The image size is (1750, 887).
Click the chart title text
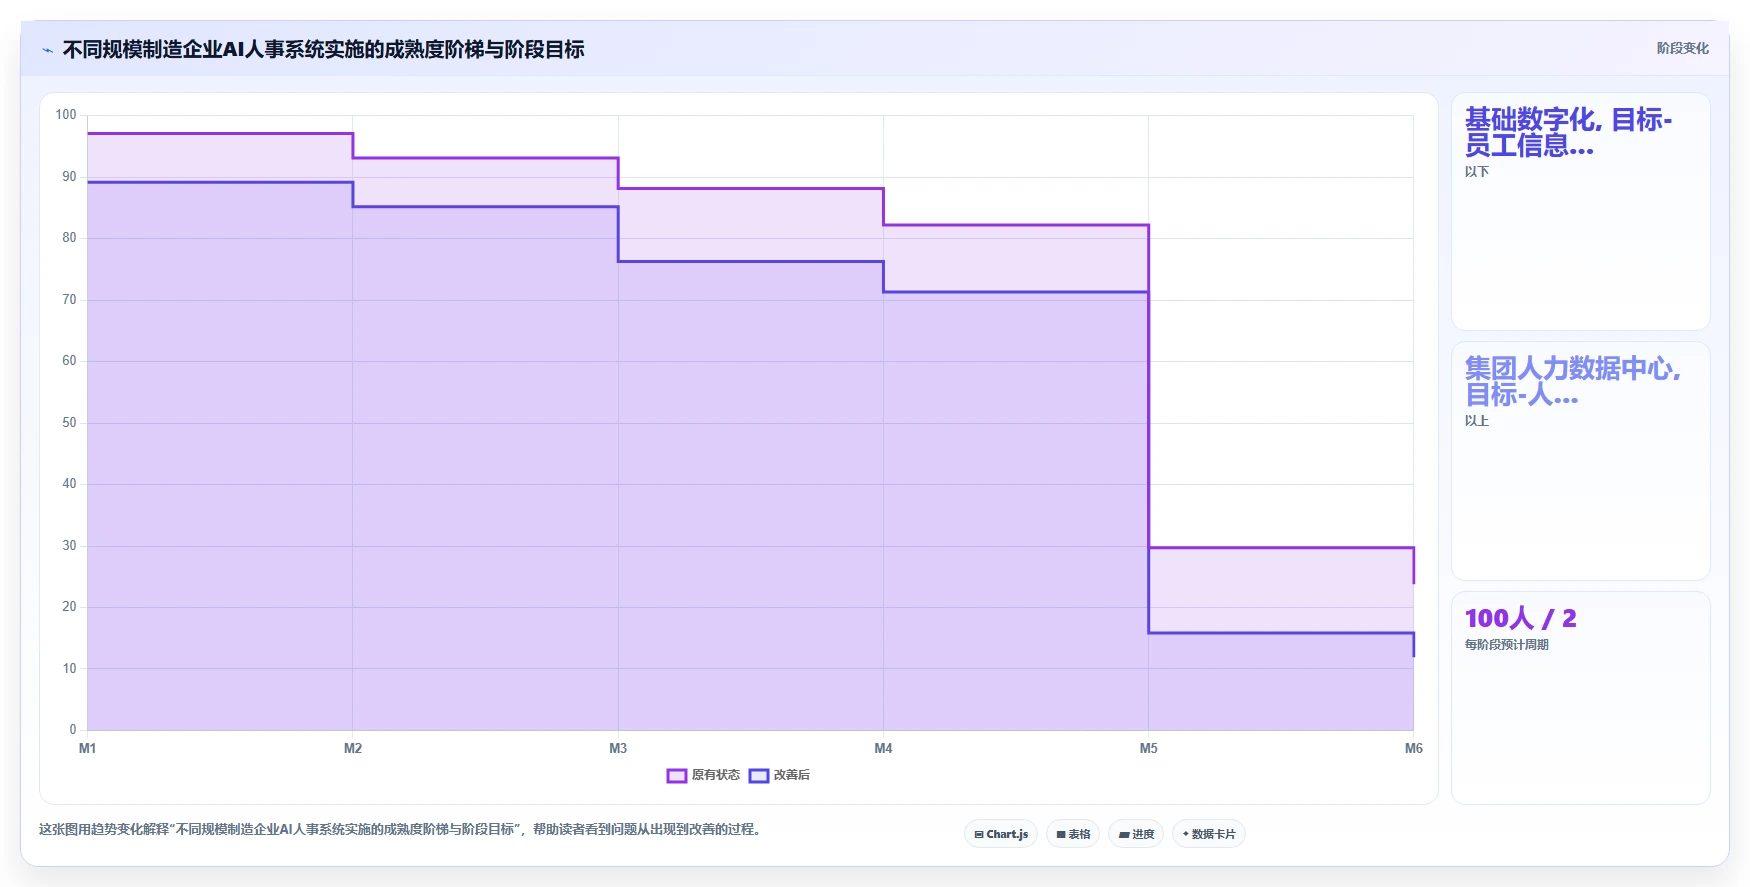click(323, 50)
